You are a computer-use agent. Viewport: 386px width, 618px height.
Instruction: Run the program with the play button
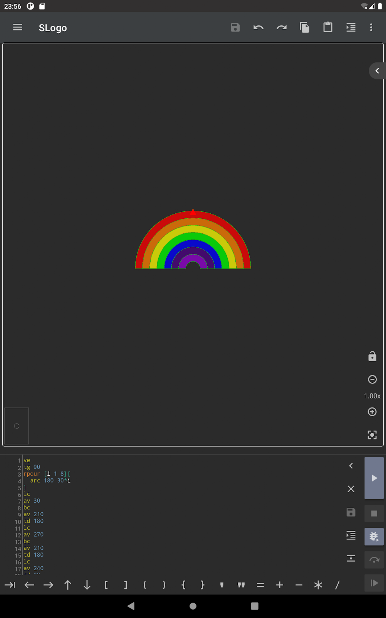(374, 478)
